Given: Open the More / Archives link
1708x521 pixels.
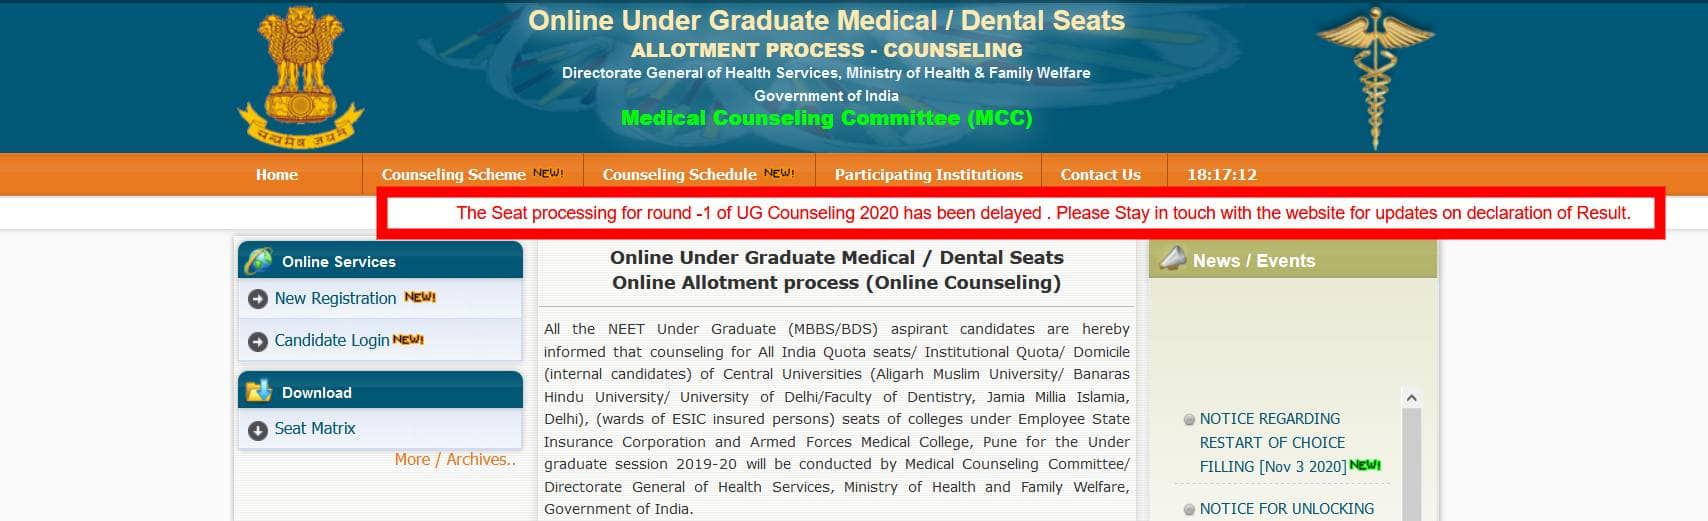Looking at the screenshot, I should pyautogui.click(x=455, y=460).
